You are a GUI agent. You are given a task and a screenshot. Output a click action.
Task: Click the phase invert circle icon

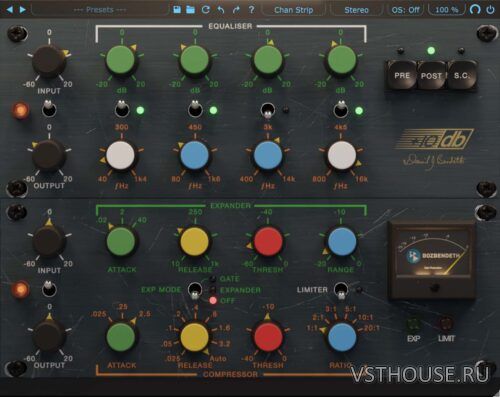coord(475,10)
